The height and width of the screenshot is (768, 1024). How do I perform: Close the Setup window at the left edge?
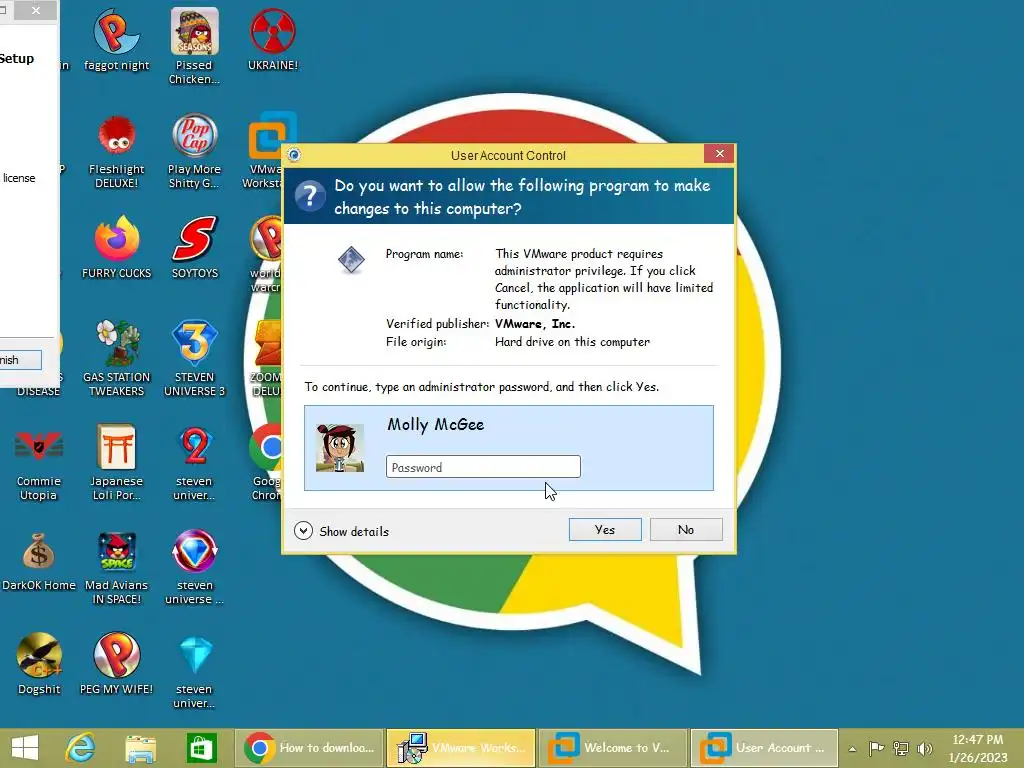36,10
